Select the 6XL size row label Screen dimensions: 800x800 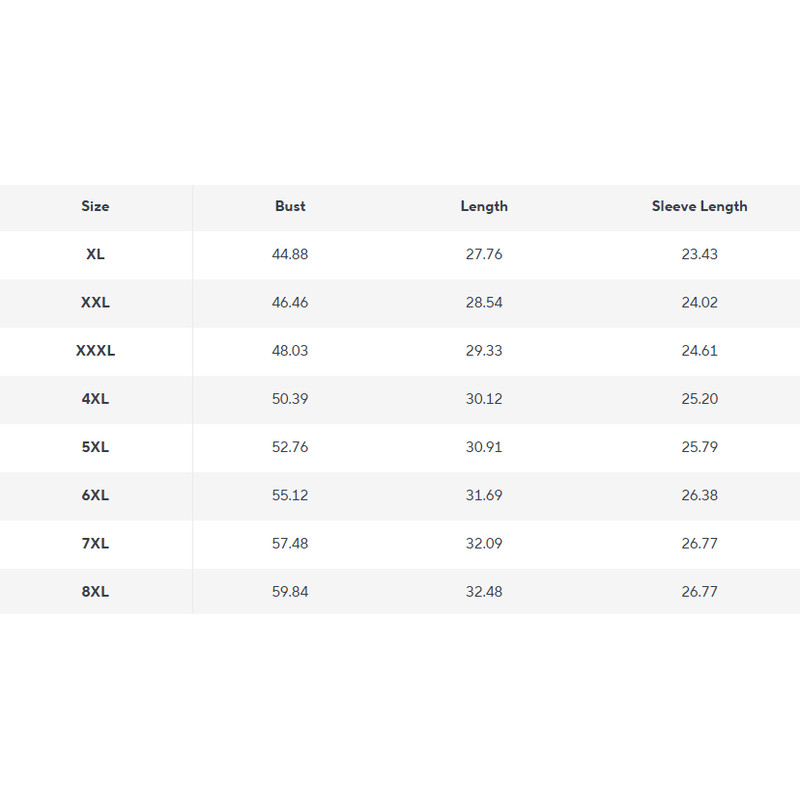point(95,495)
